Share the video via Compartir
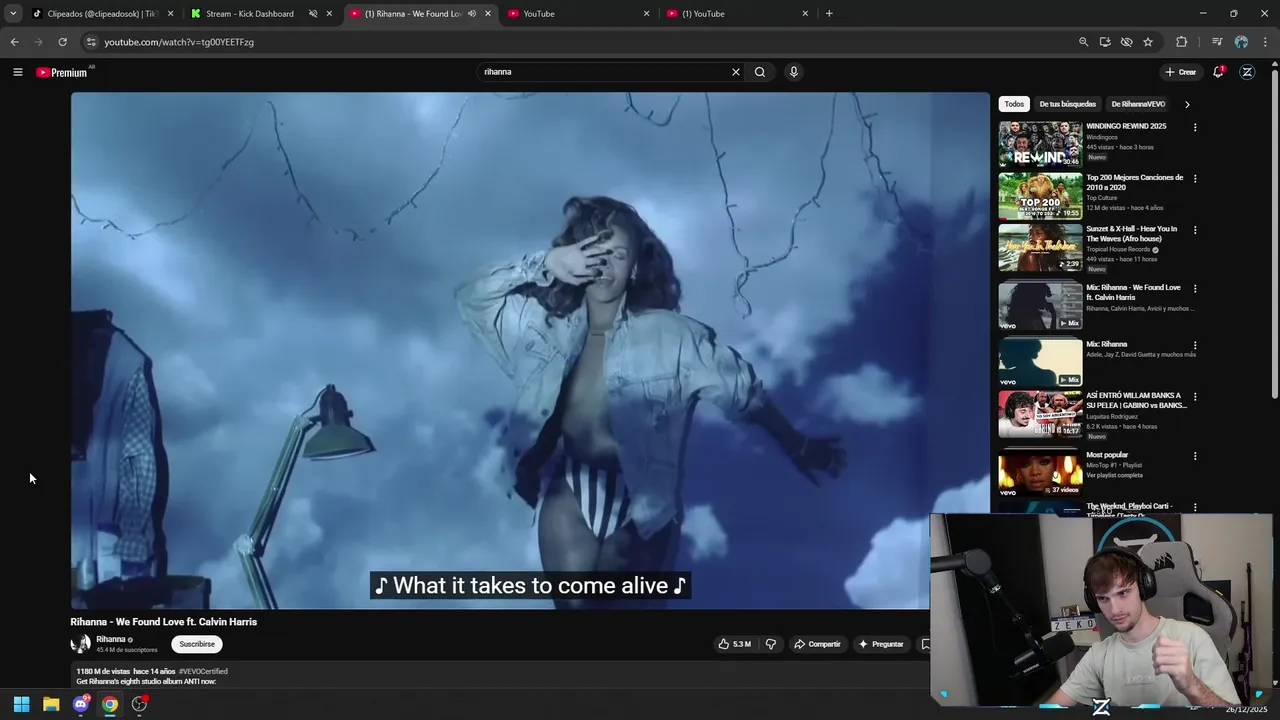The width and height of the screenshot is (1280, 720). point(817,644)
